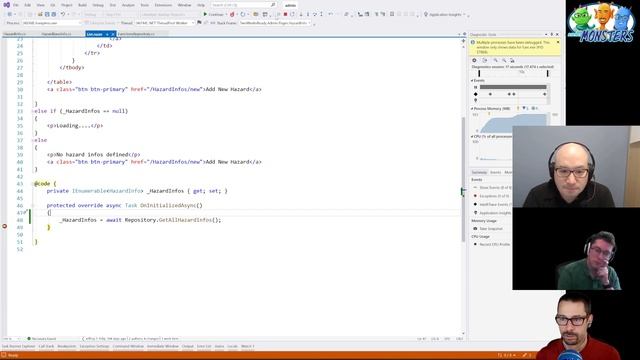This screenshot has width=640, height=360.
Task: Open the Immediate Window tab
Action: point(162,347)
